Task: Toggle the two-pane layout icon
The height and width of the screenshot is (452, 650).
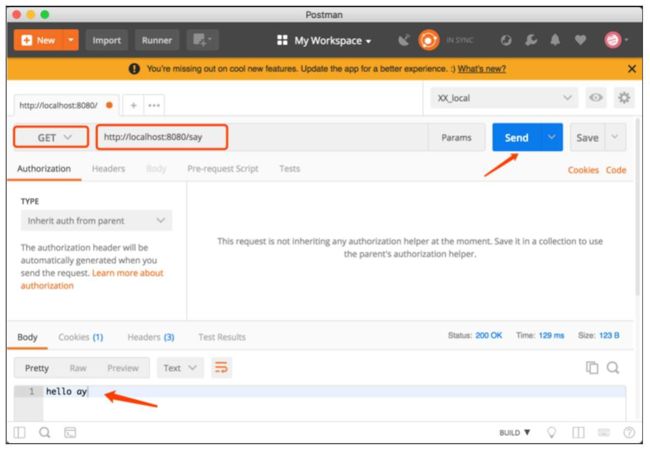Action: pyautogui.click(x=578, y=433)
